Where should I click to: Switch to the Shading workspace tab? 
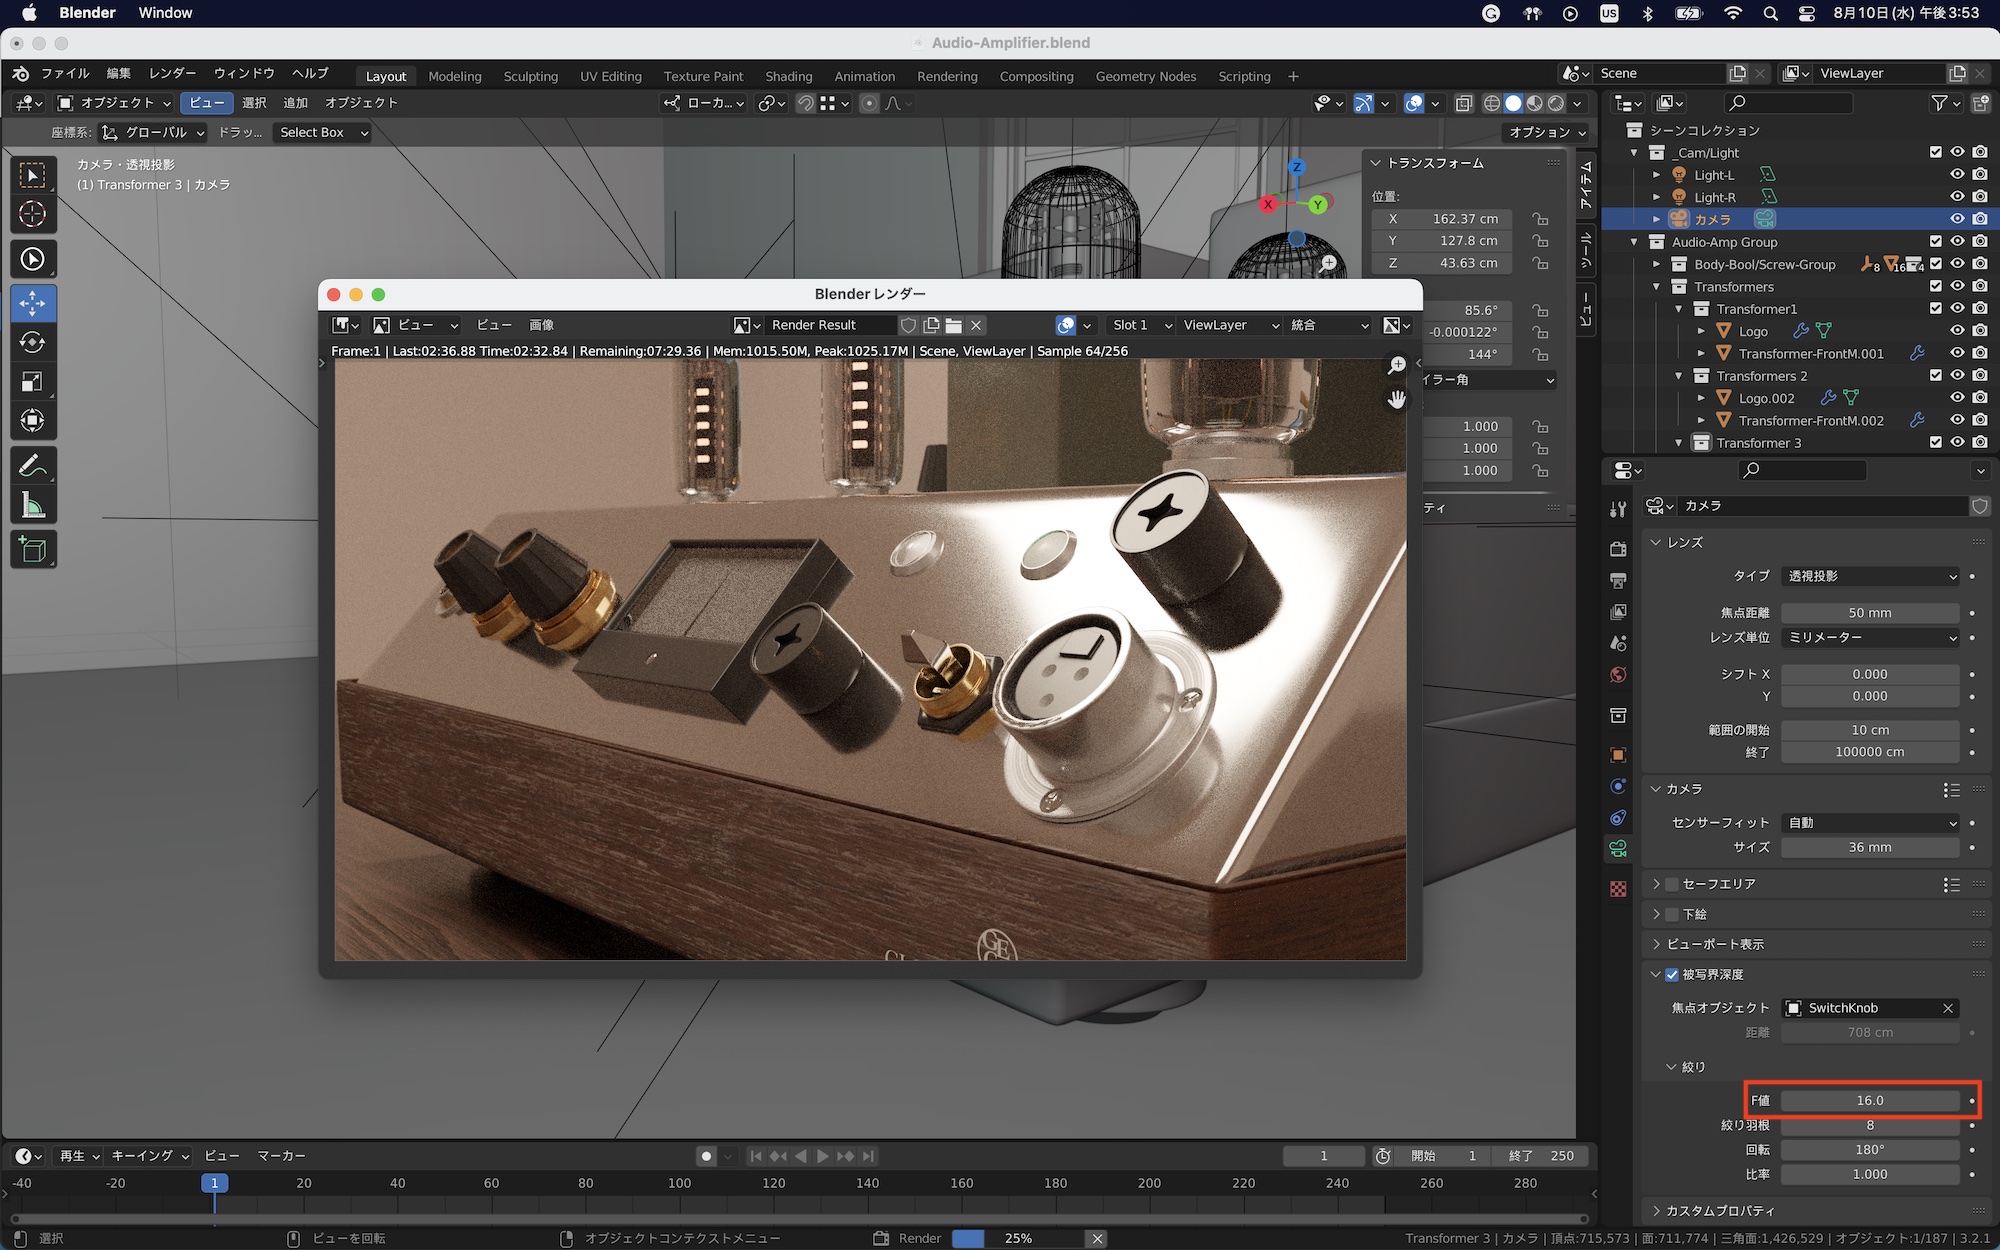point(788,76)
